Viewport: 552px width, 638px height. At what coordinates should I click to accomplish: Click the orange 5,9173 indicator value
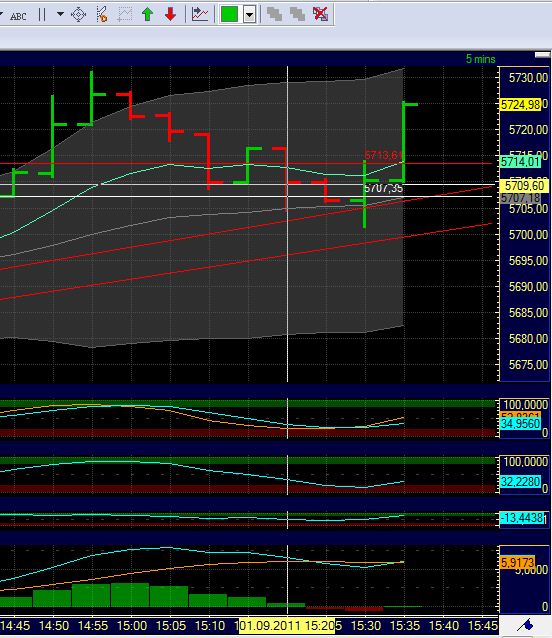click(x=517, y=563)
